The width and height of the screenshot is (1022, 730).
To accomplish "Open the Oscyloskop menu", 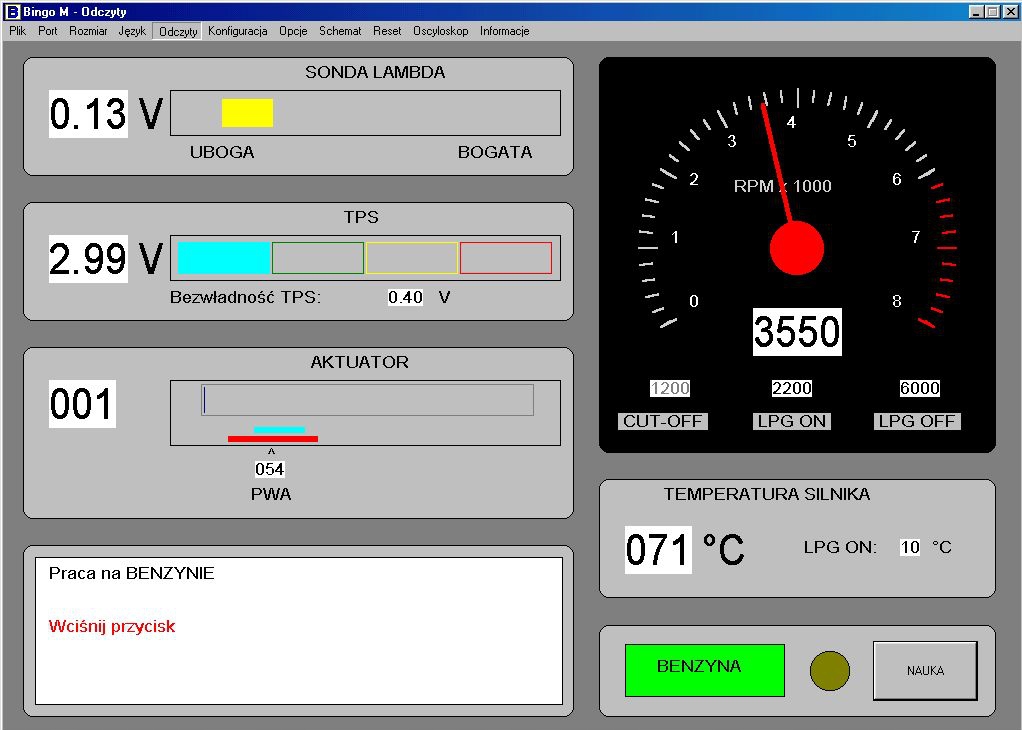I will point(440,31).
